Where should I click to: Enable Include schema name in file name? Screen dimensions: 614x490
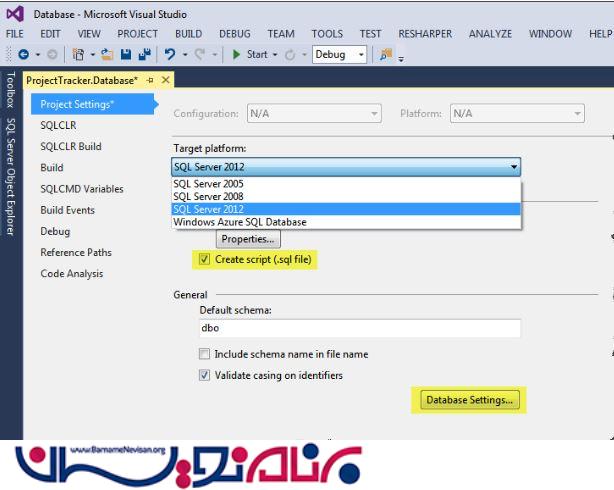pos(205,354)
